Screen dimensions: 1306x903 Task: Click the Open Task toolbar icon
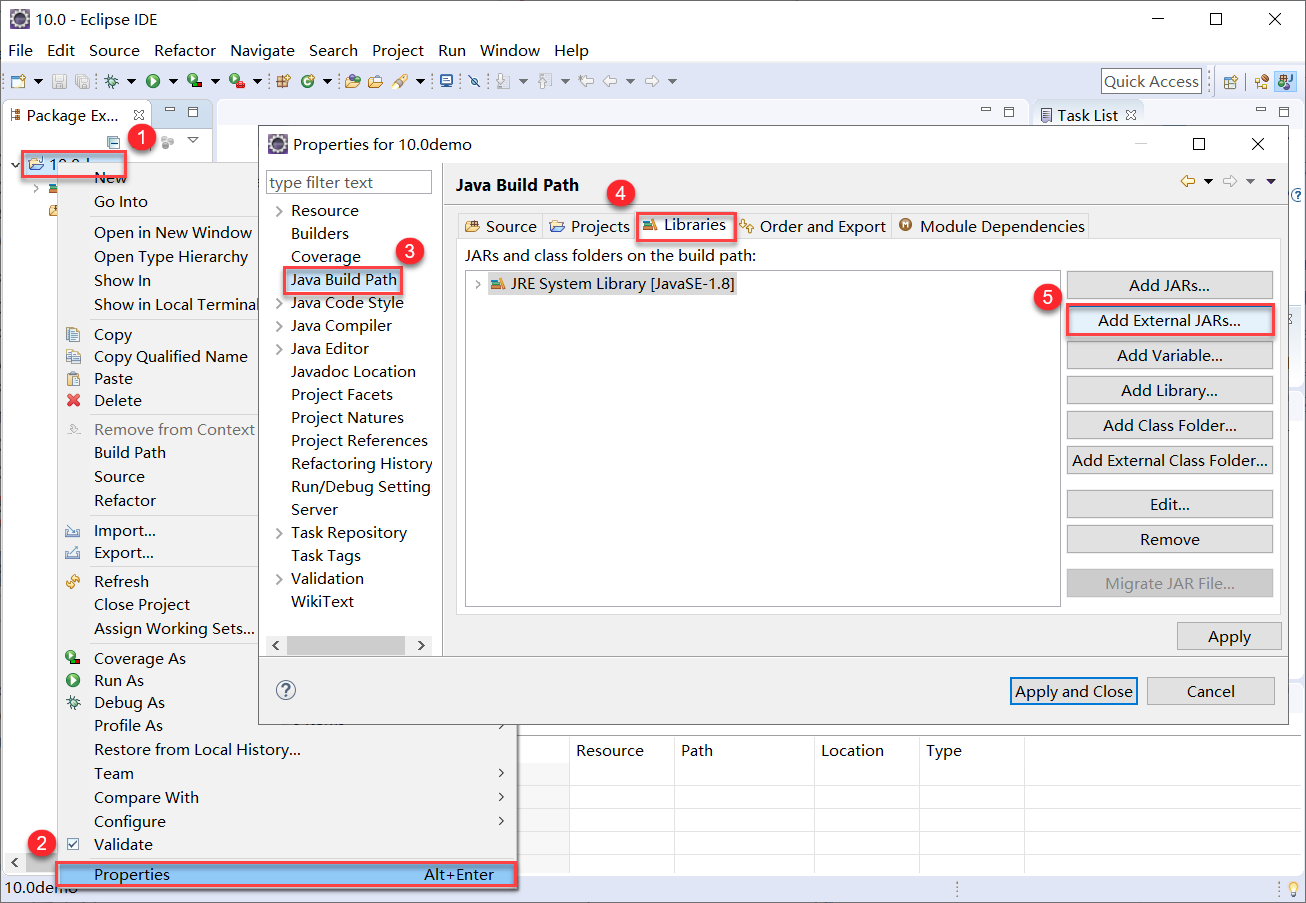click(x=446, y=81)
